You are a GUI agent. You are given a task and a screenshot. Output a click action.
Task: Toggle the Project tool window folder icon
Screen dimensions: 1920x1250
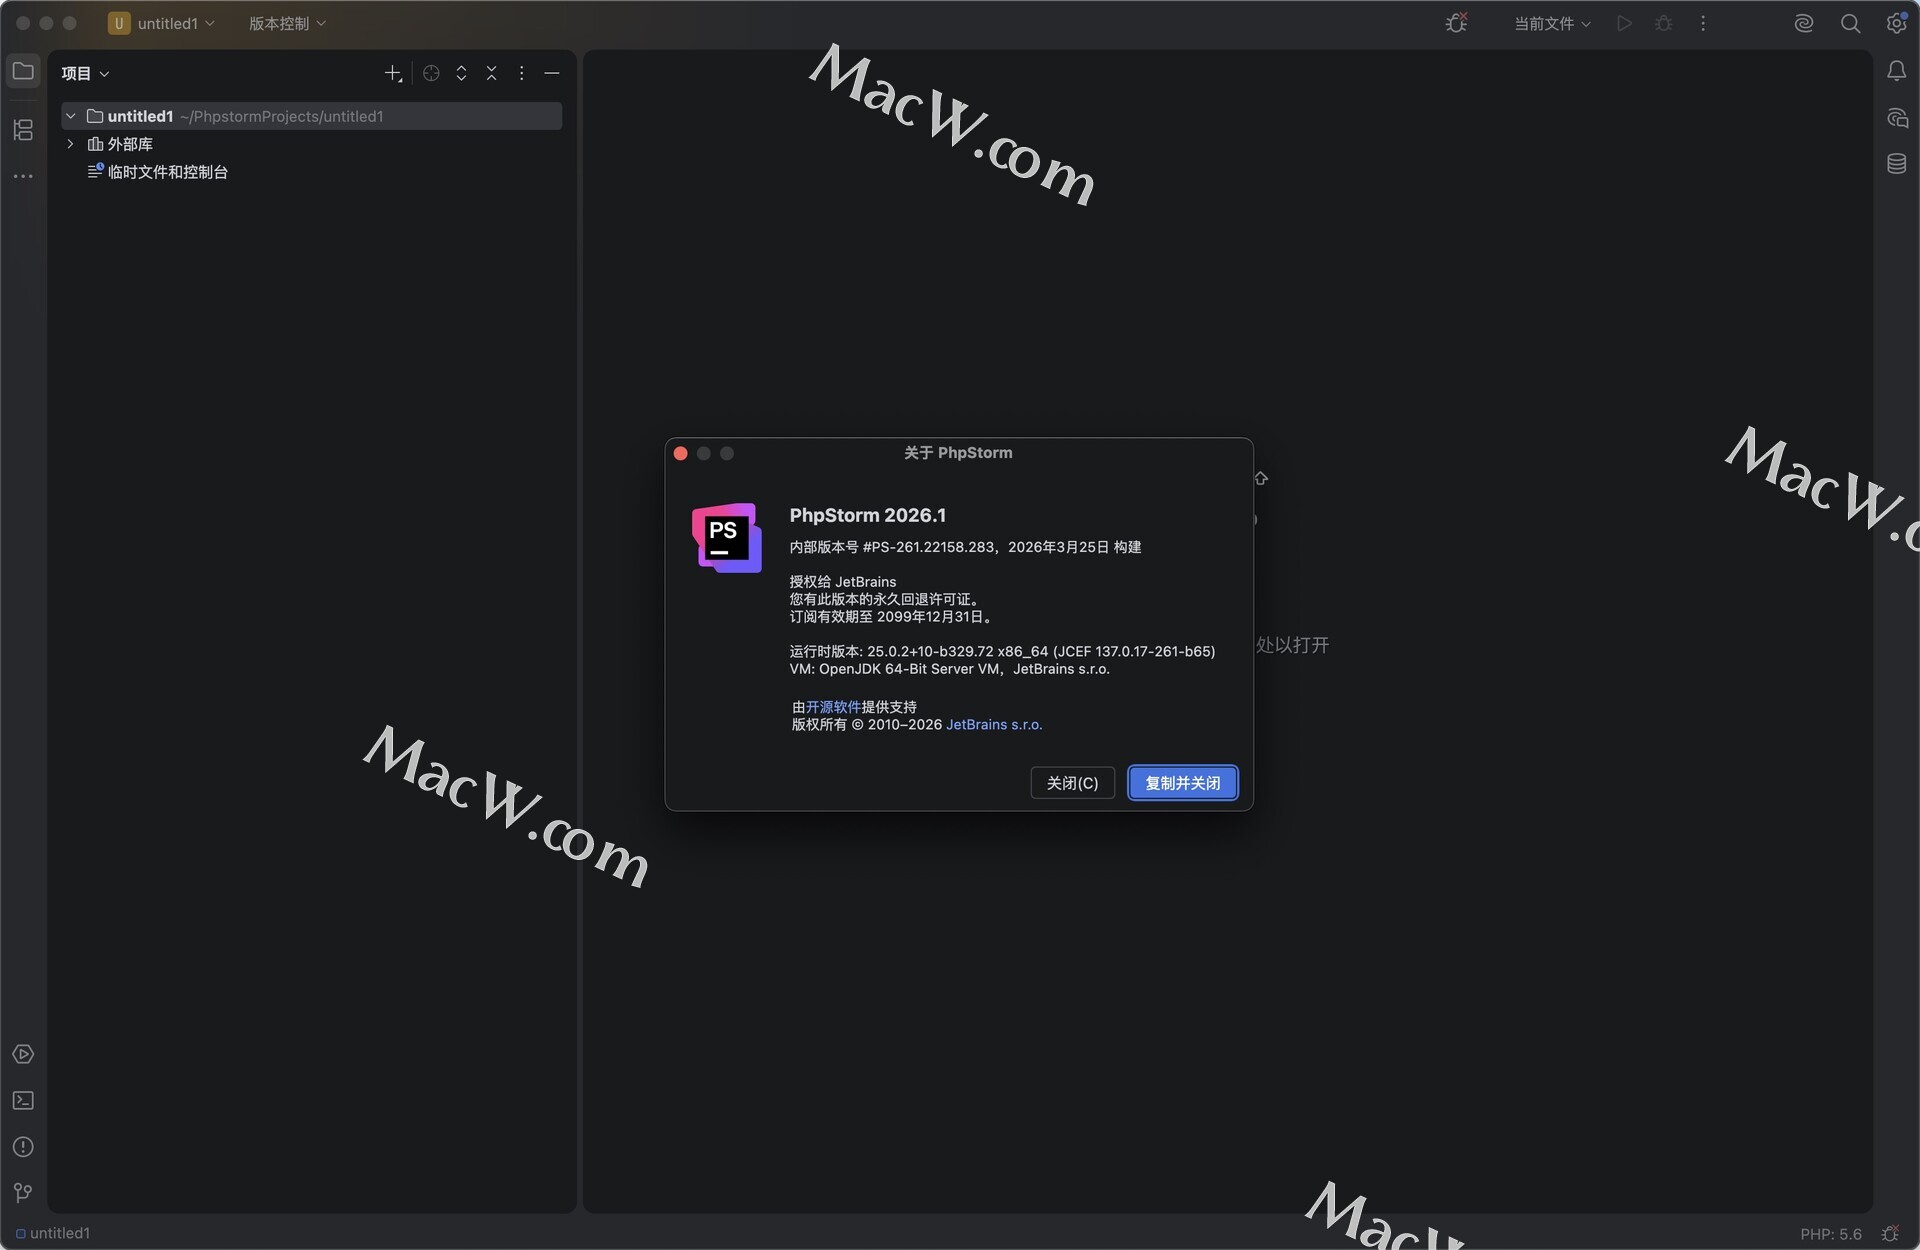click(23, 71)
